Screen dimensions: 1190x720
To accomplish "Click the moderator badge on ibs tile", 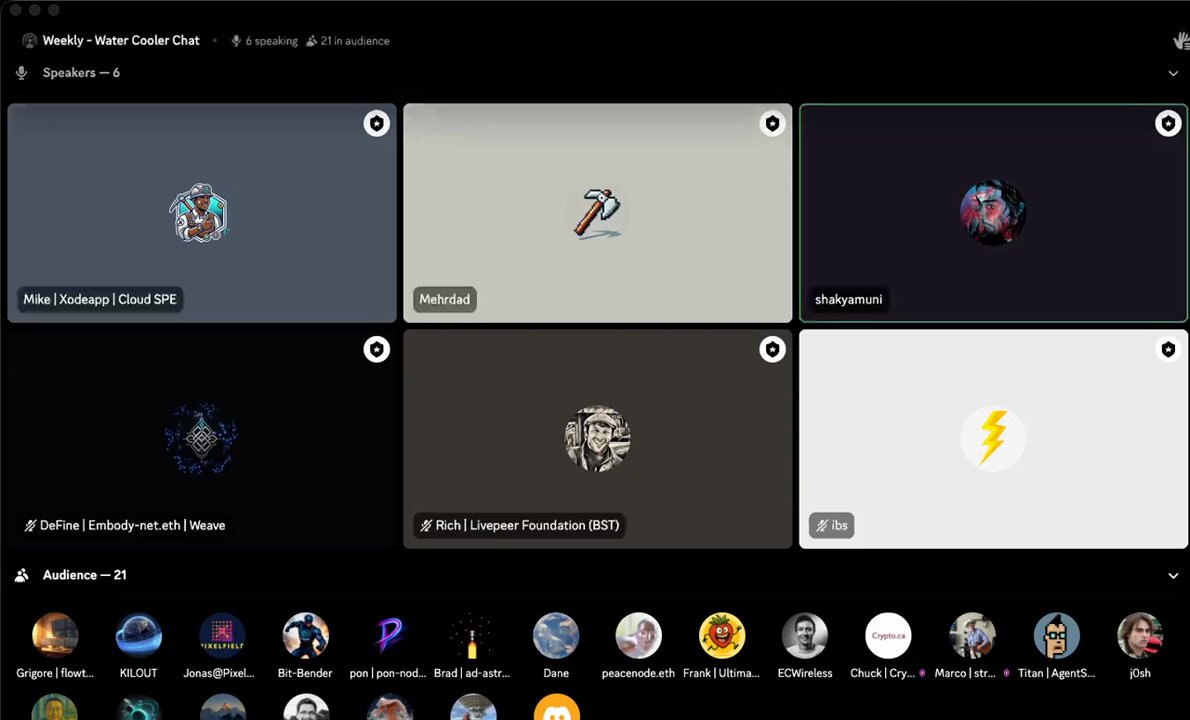I will [x=1168, y=349].
